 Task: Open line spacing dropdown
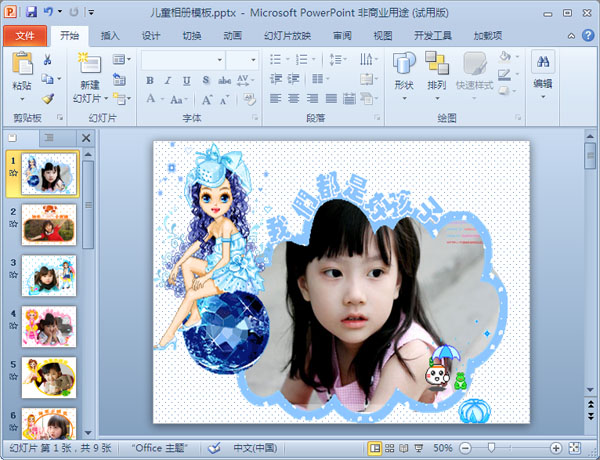point(338,59)
